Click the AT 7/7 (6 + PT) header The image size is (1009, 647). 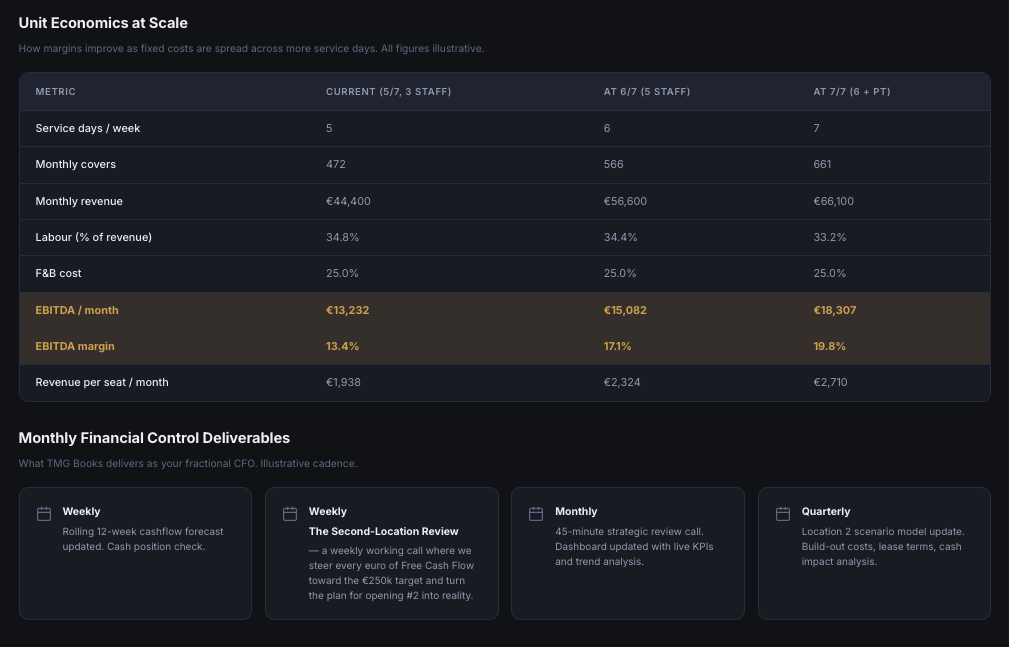(x=852, y=91)
